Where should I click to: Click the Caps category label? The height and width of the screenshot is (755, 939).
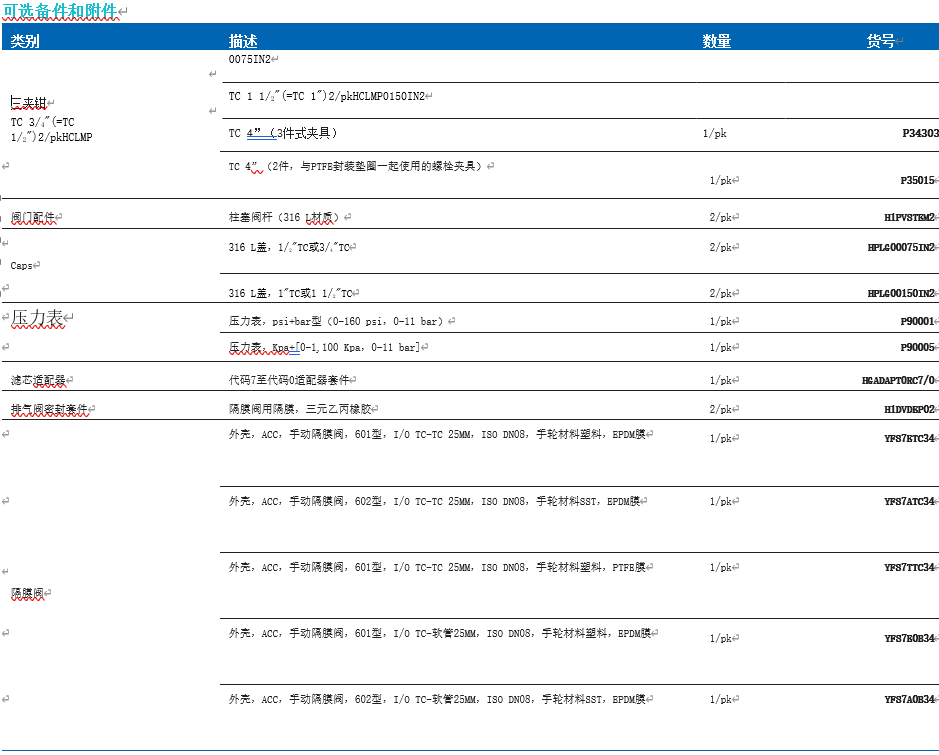tap(23, 266)
